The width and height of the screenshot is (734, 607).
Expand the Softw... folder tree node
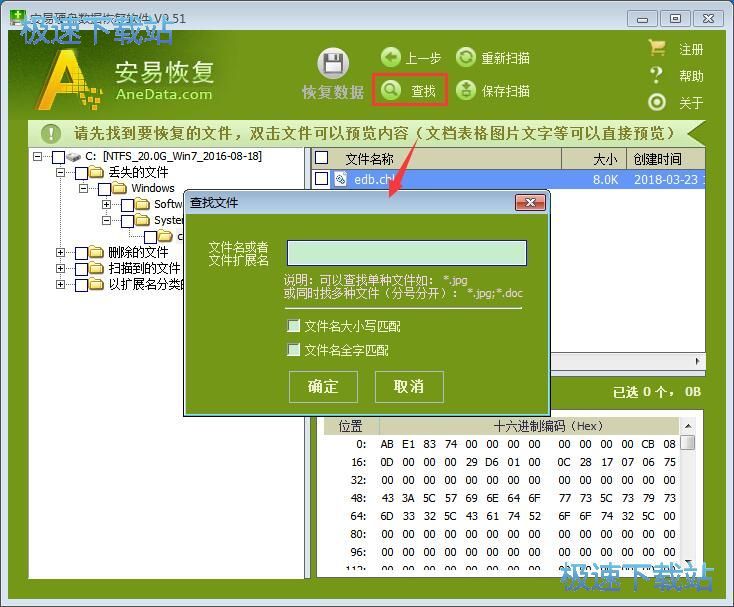point(107,204)
